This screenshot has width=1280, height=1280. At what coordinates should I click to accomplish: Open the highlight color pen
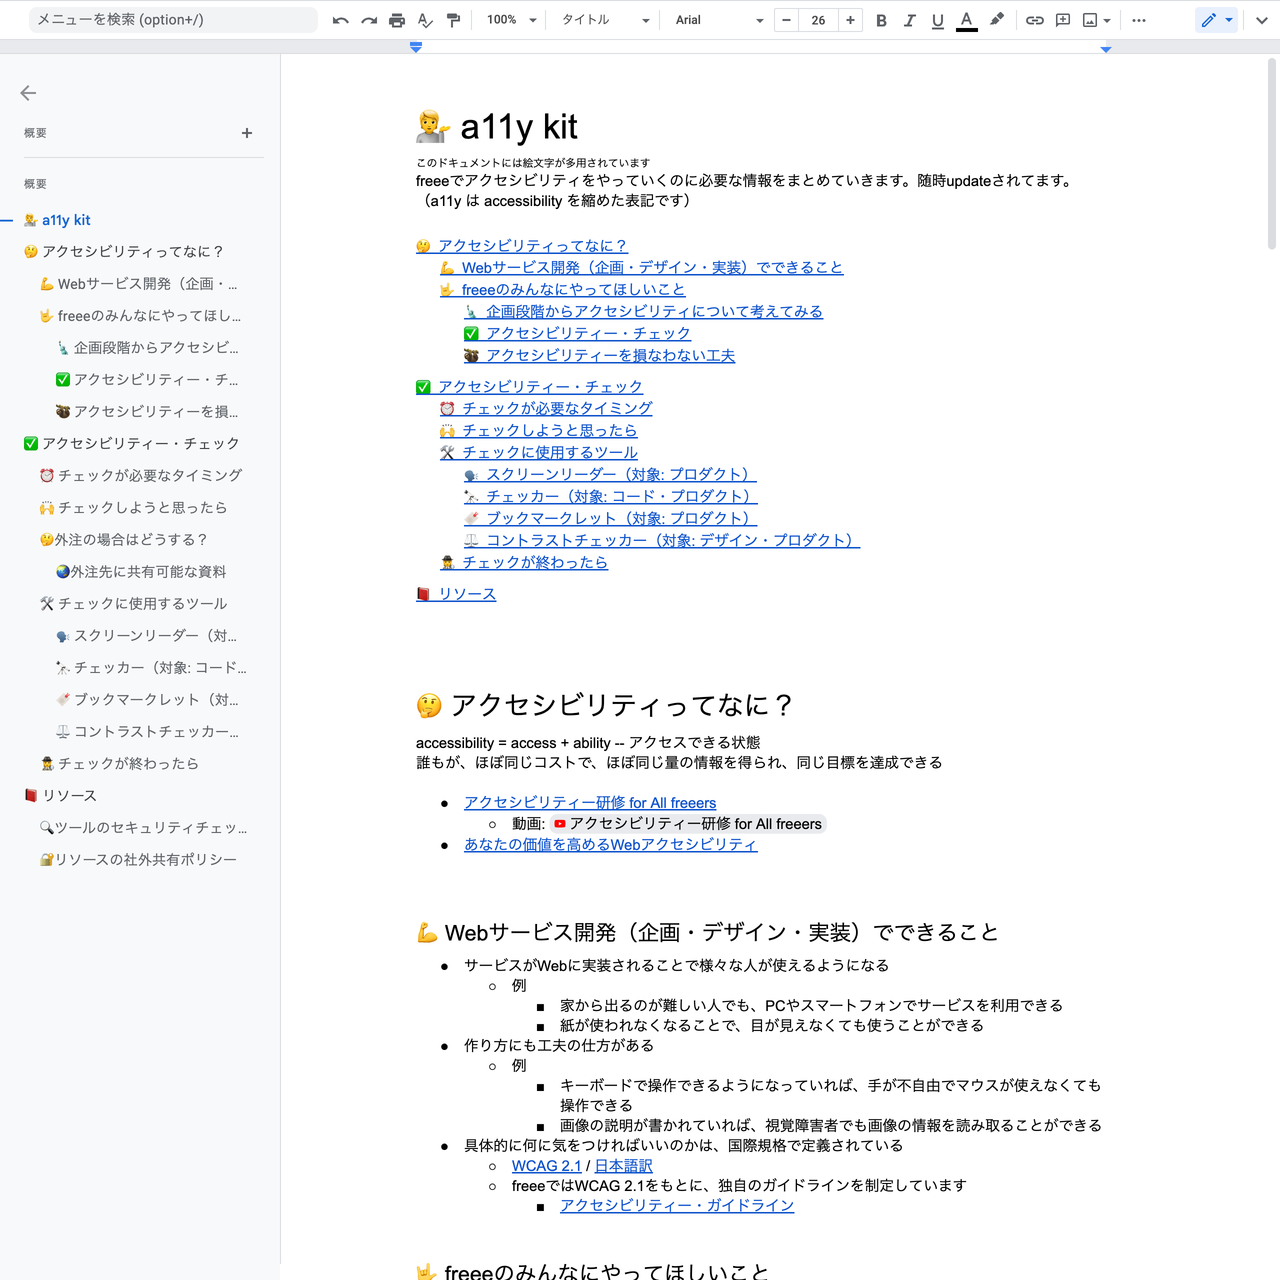point(996,20)
